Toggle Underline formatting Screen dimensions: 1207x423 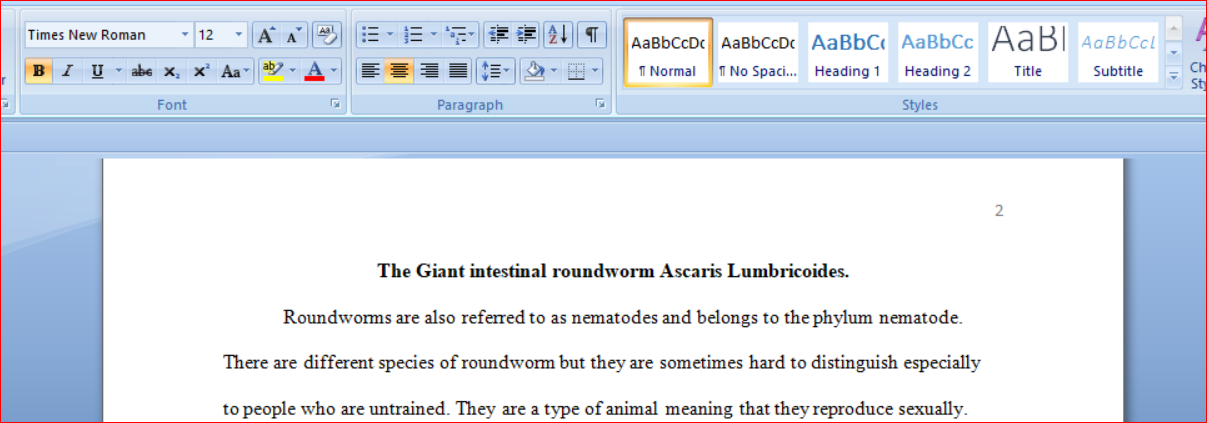click(97, 71)
